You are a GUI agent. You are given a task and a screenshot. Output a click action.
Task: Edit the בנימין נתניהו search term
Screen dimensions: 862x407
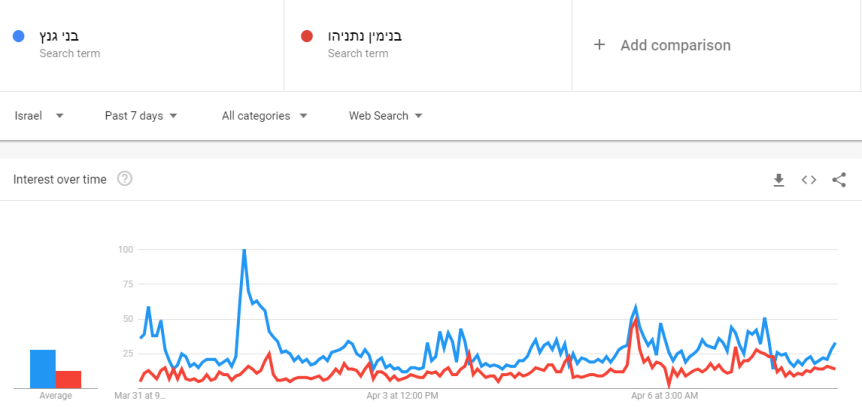(x=365, y=37)
